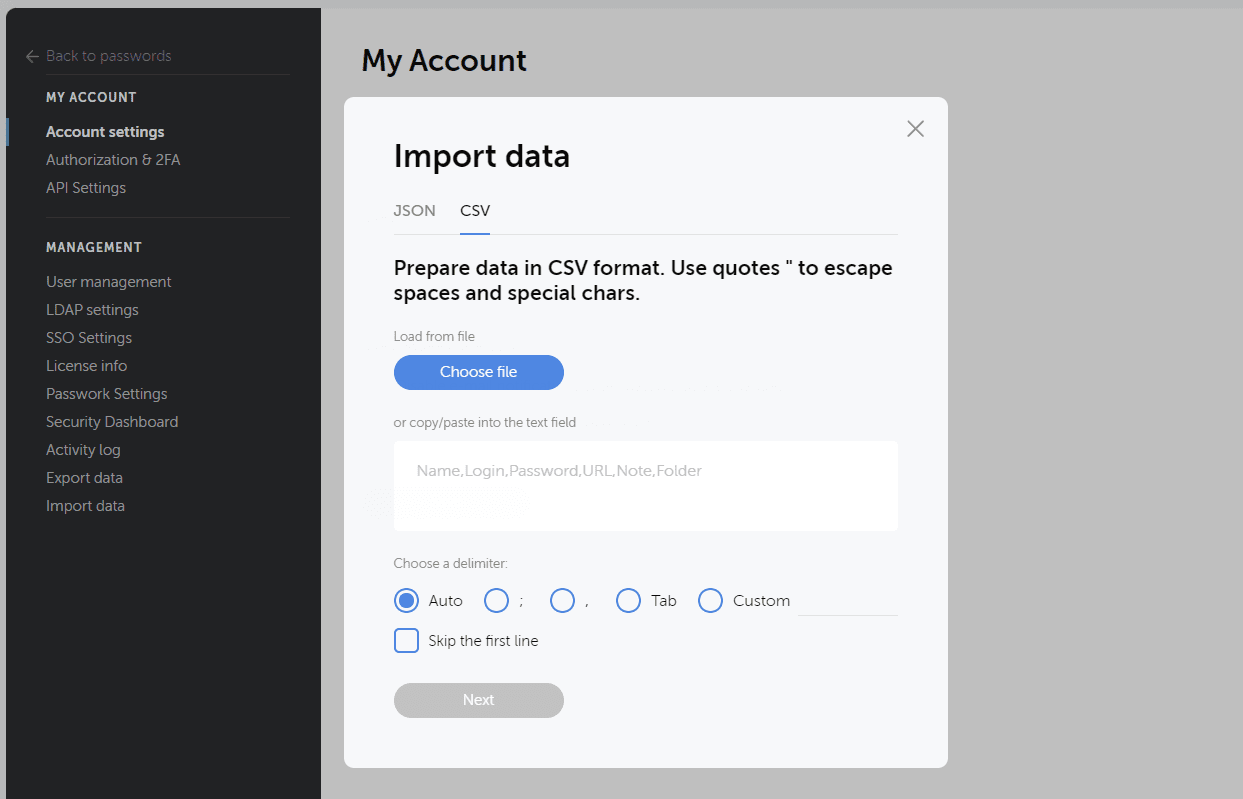Click the Back to passwords arrow
Image resolution: width=1243 pixels, height=799 pixels.
click(x=33, y=57)
